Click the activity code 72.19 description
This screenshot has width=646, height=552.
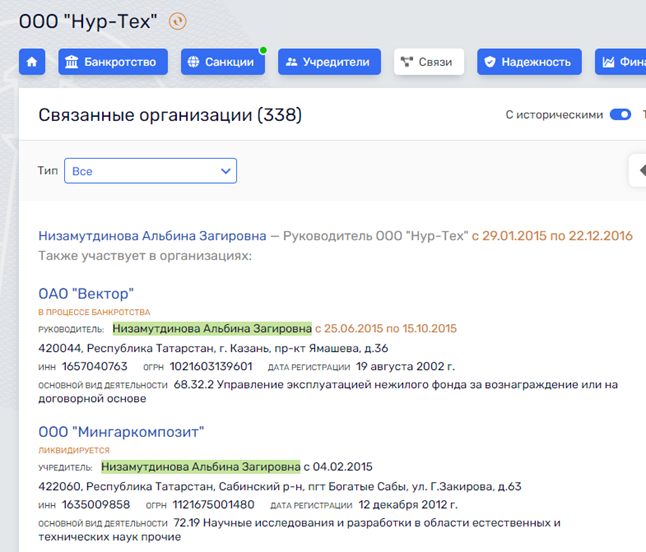(299, 530)
